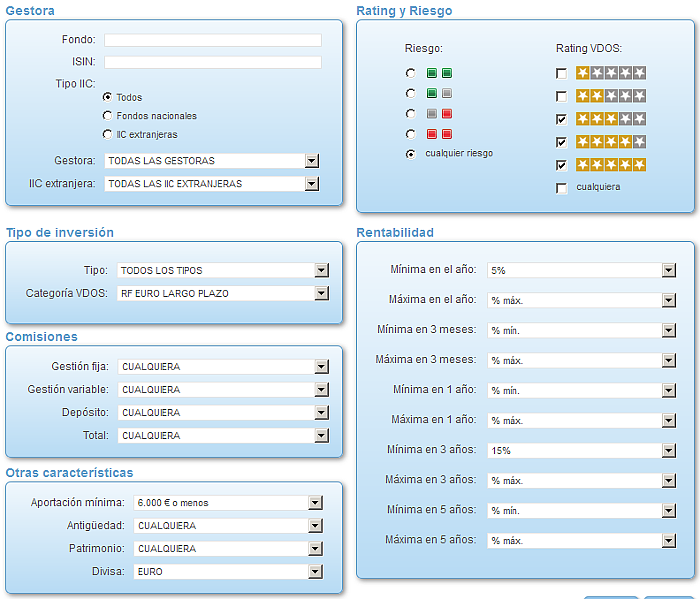Uncheck the three-star VDOS rating box

pyautogui.click(x=562, y=119)
